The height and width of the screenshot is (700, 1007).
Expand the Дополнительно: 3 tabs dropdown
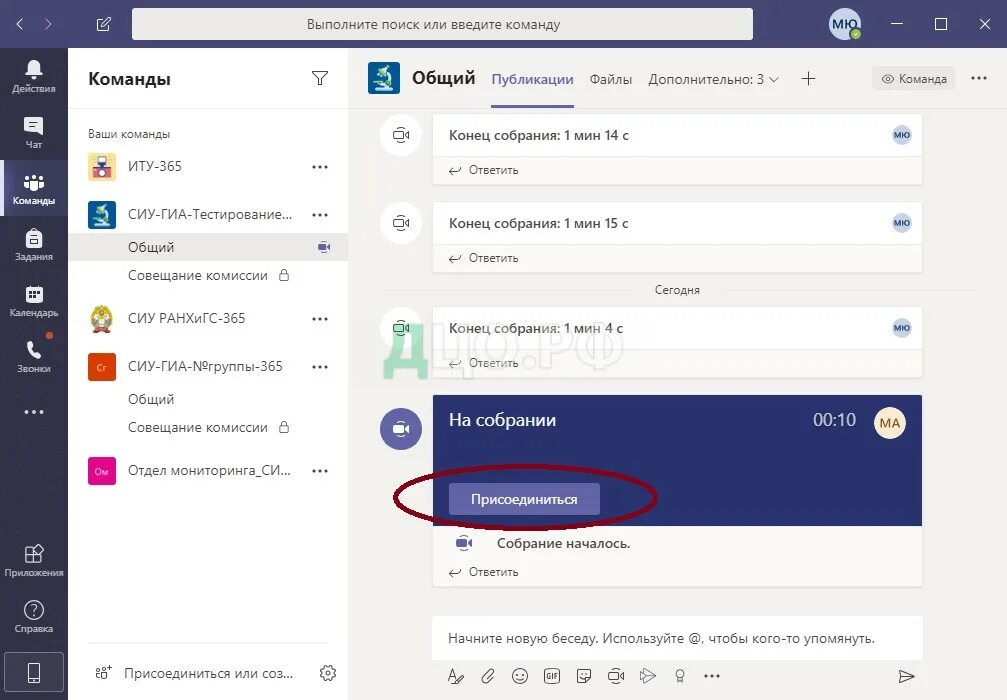(x=714, y=79)
